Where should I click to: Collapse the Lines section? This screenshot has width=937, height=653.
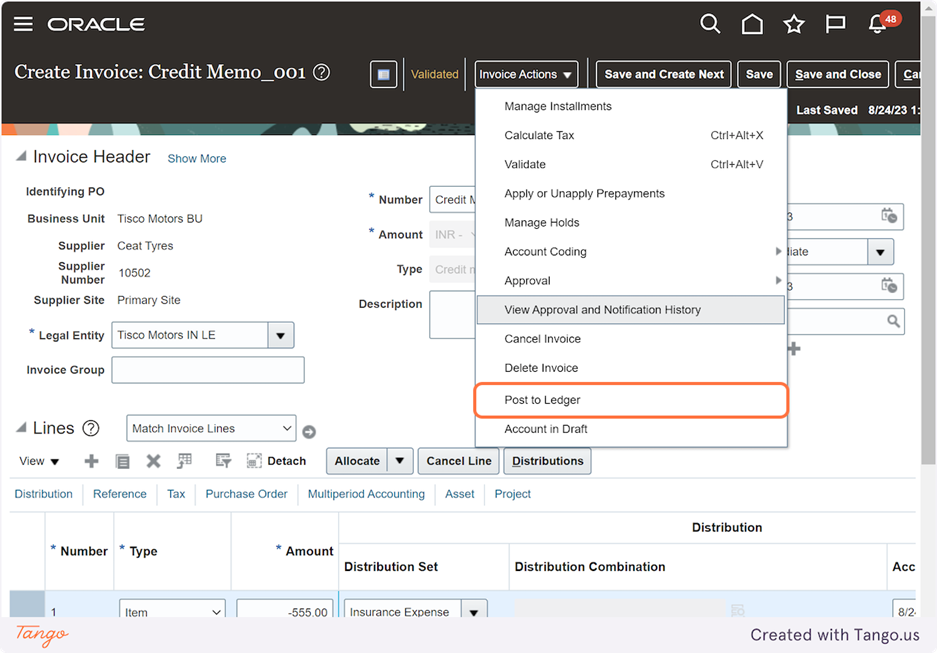pyautogui.click(x=21, y=428)
